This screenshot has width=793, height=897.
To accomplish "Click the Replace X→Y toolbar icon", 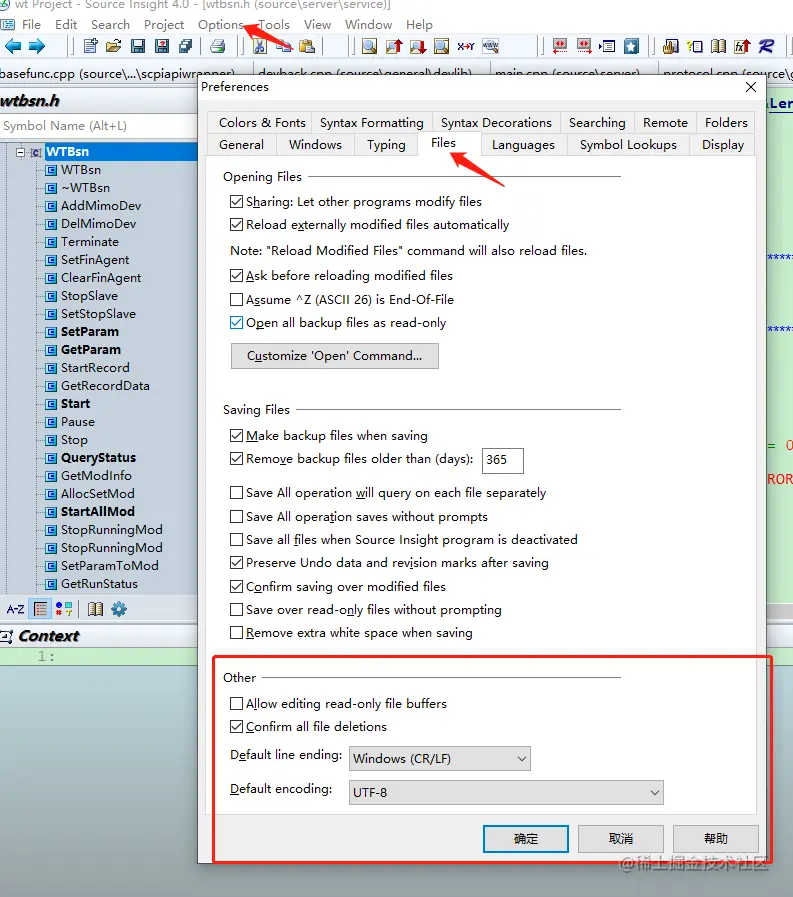I will point(466,46).
